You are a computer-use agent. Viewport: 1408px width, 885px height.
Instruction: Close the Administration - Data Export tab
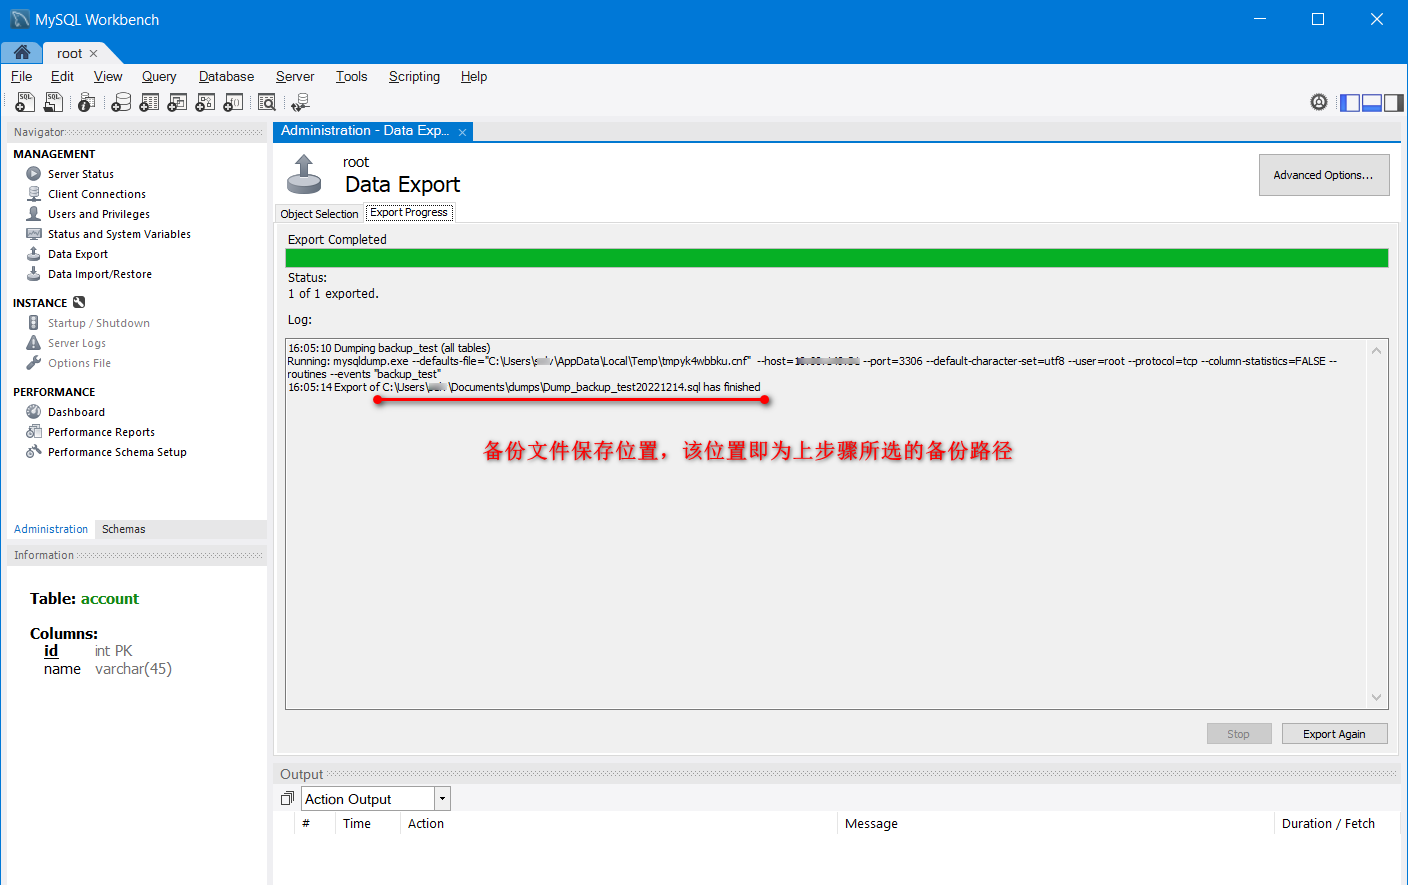tap(462, 132)
